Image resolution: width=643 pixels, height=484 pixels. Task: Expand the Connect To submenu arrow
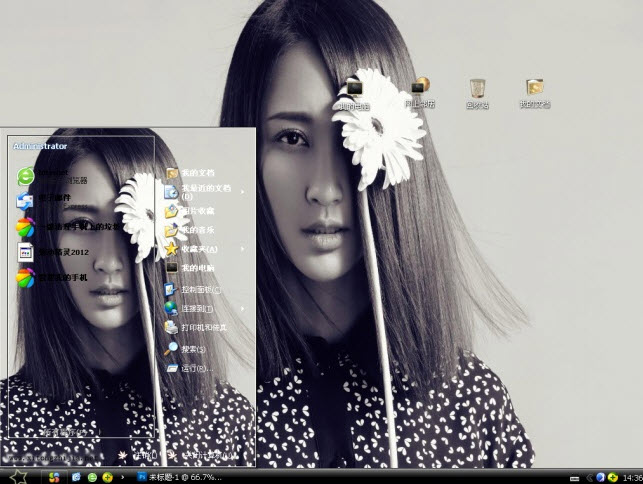[242, 308]
